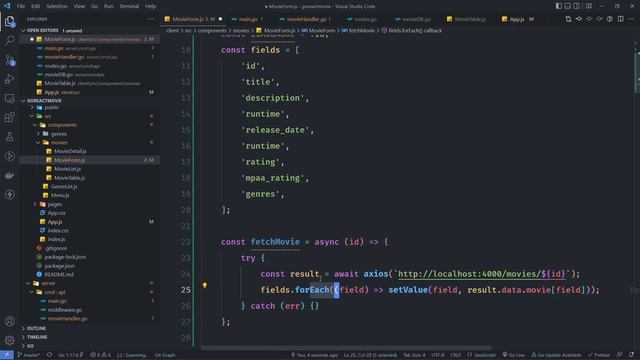Toggle the Panel layout icon

pyautogui.click(x=568, y=6)
